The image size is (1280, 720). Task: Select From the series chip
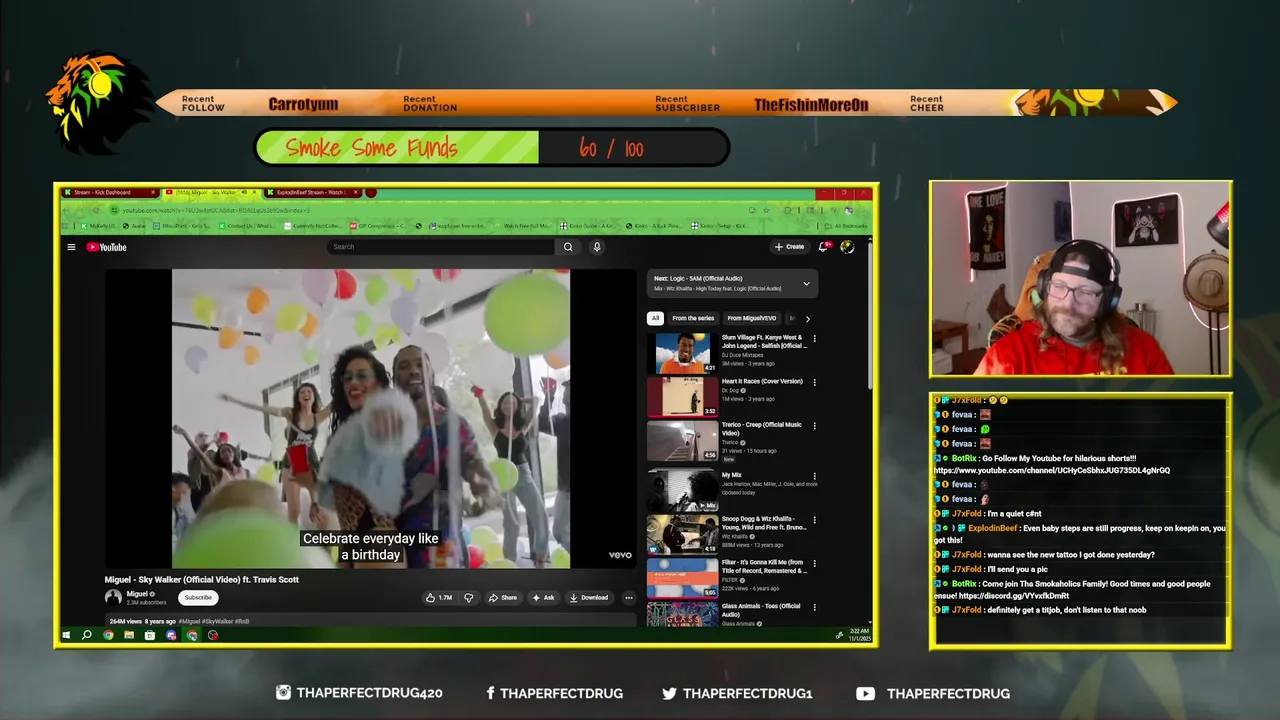[x=693, y=319]
